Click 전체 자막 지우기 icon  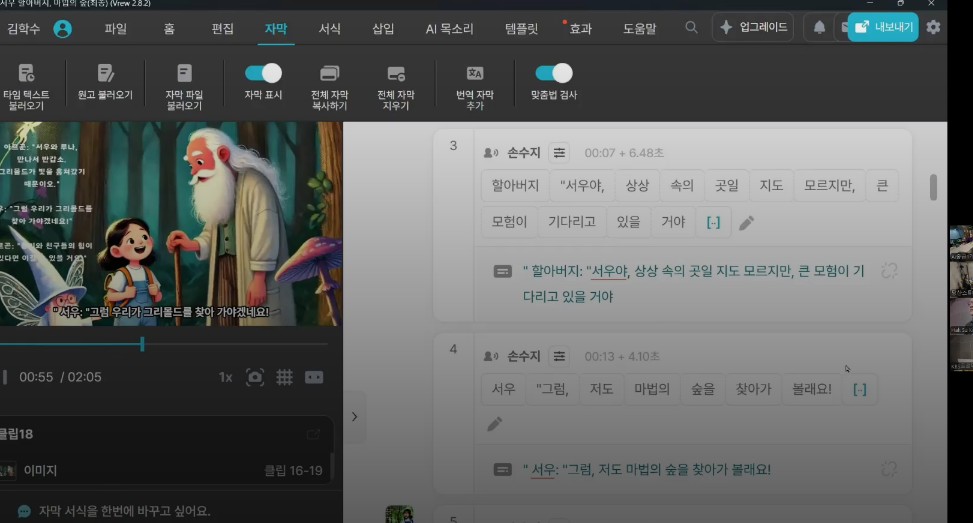tap(396, 74)
